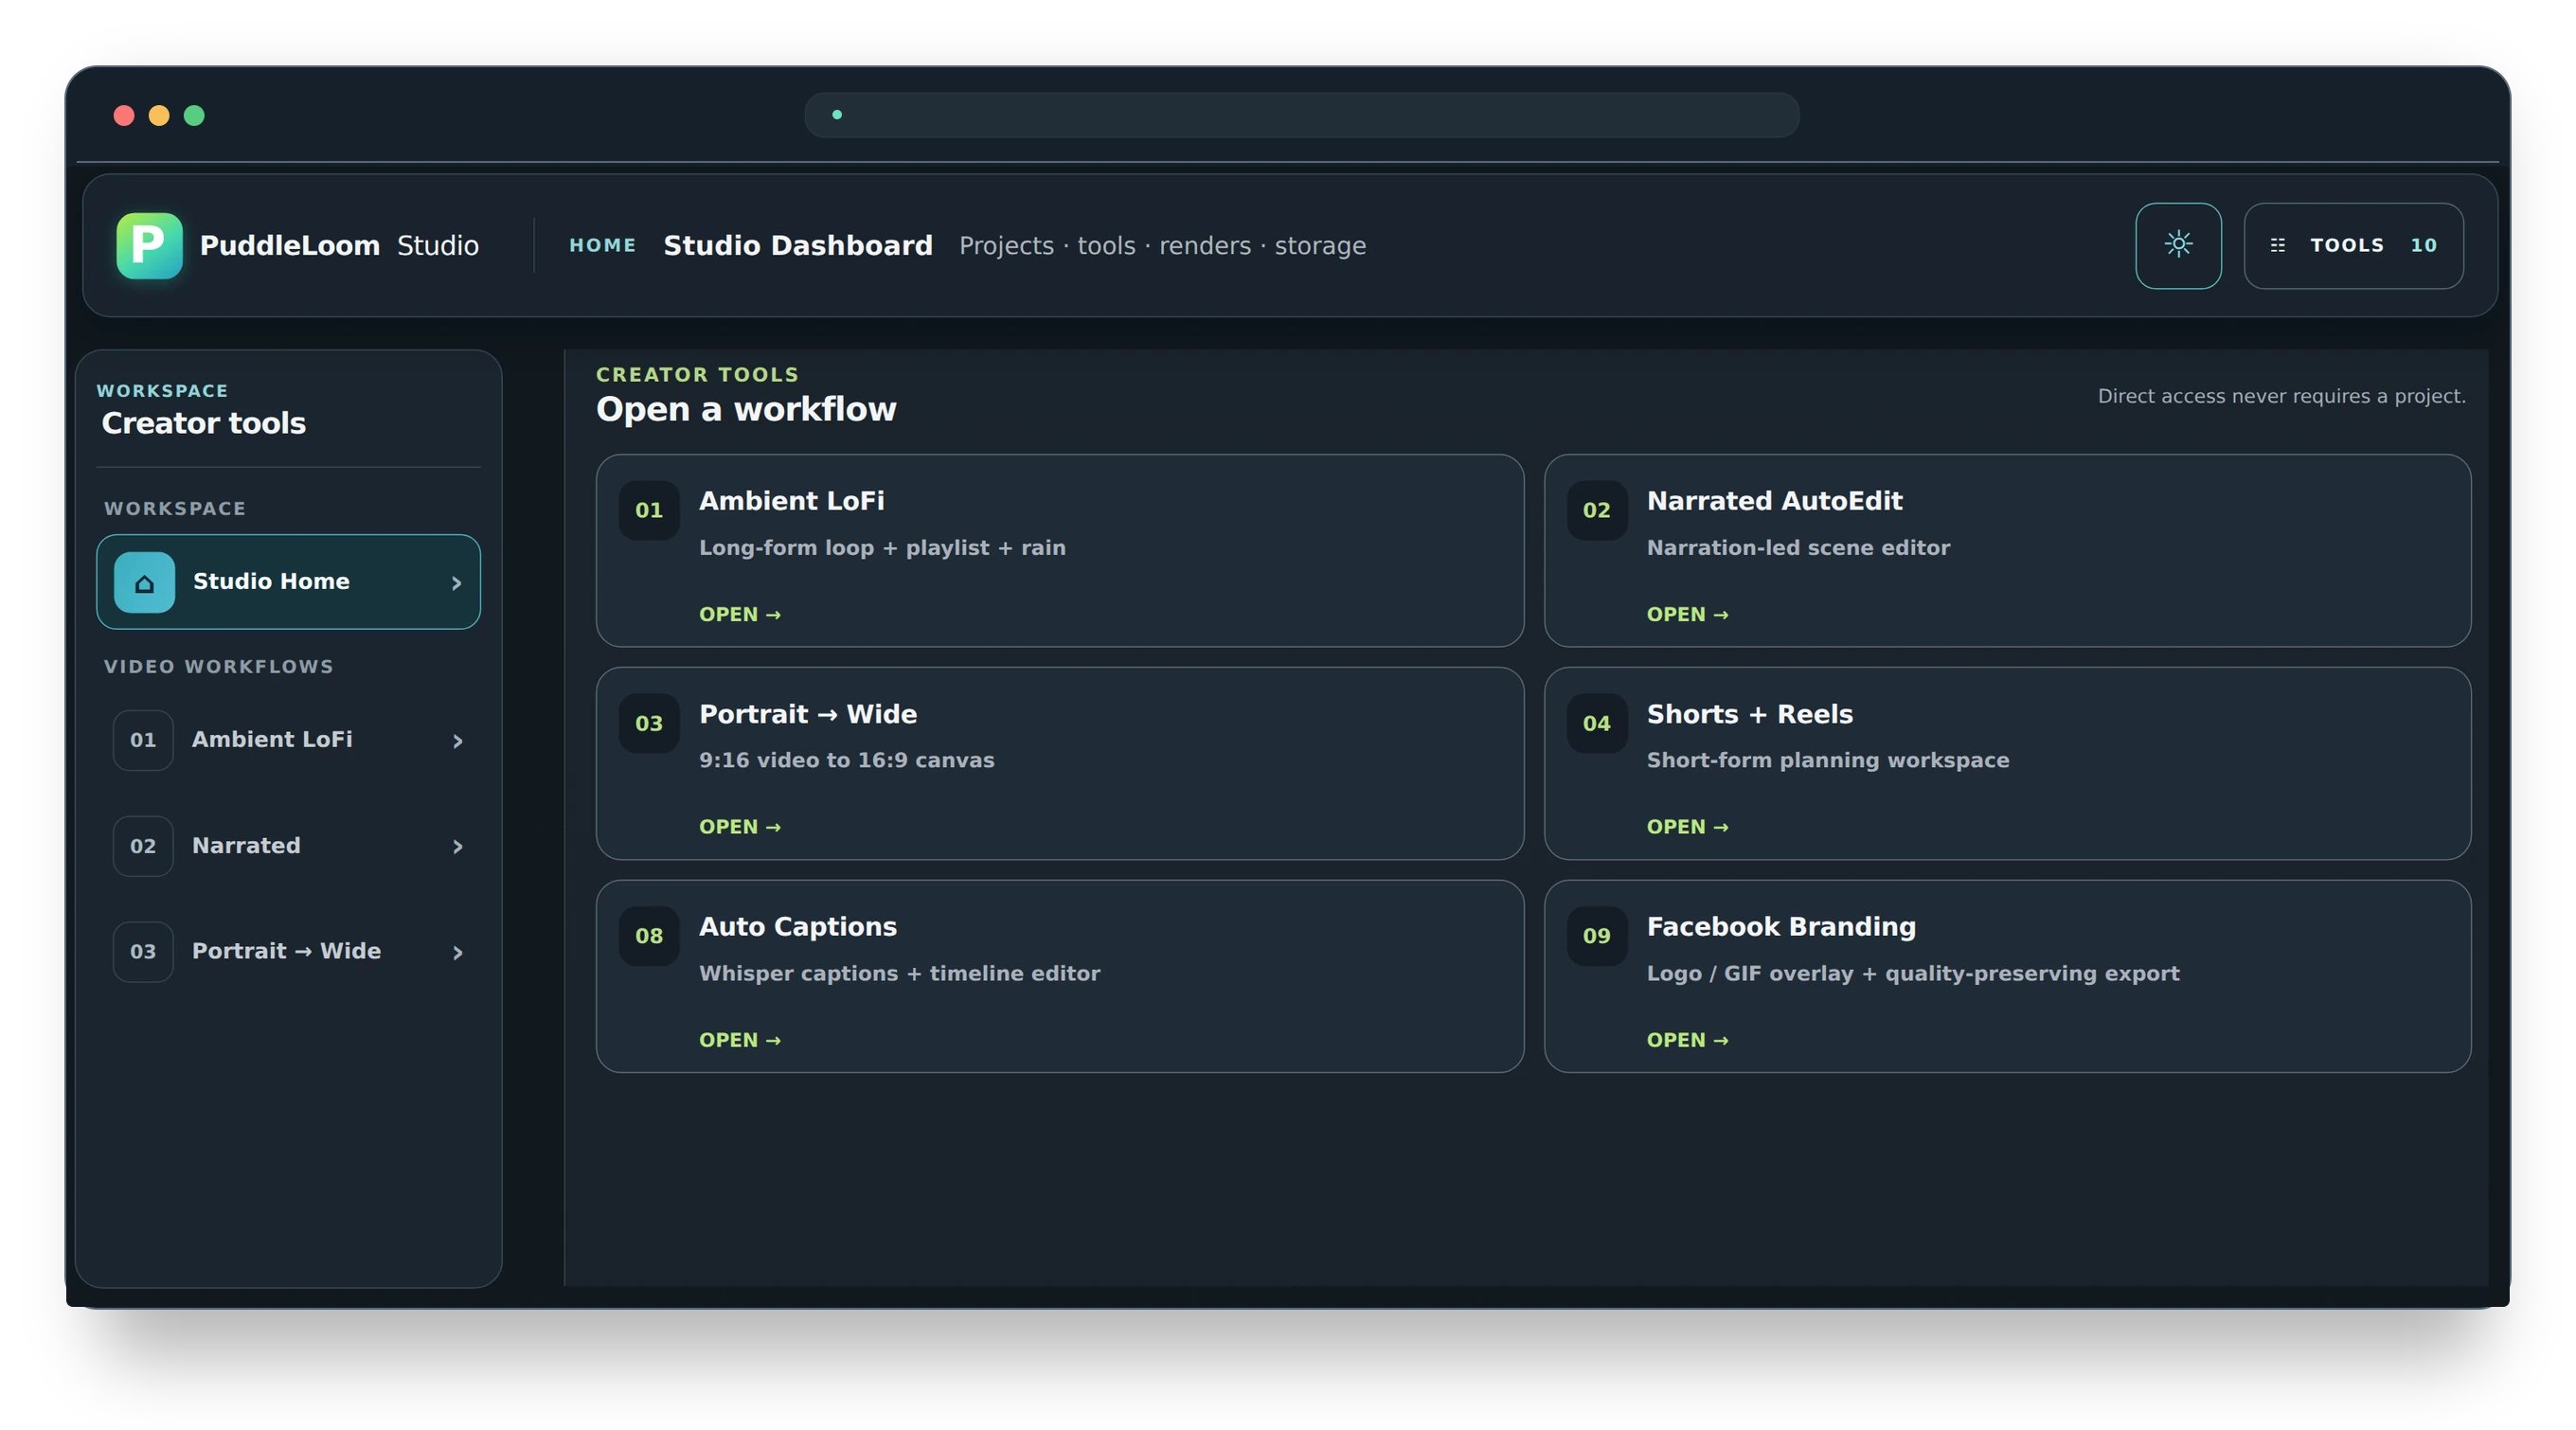Open the Tools 10 menu button
This screenshot has width=2576, height=1430.
coord(2353,245)
